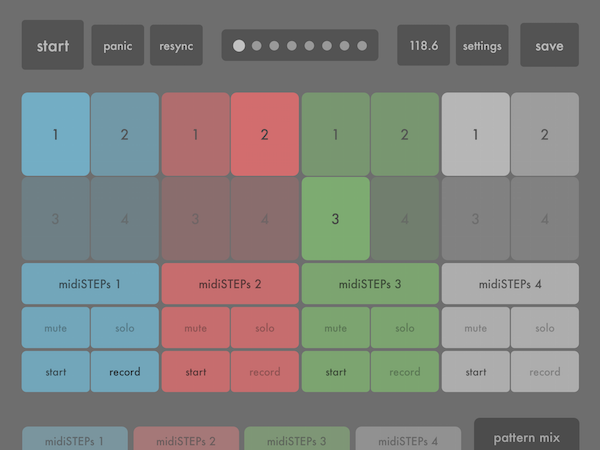Start the midiSTEPs 4 gray track
Screen dimensions: 600x450
click(x=476, y=372)
